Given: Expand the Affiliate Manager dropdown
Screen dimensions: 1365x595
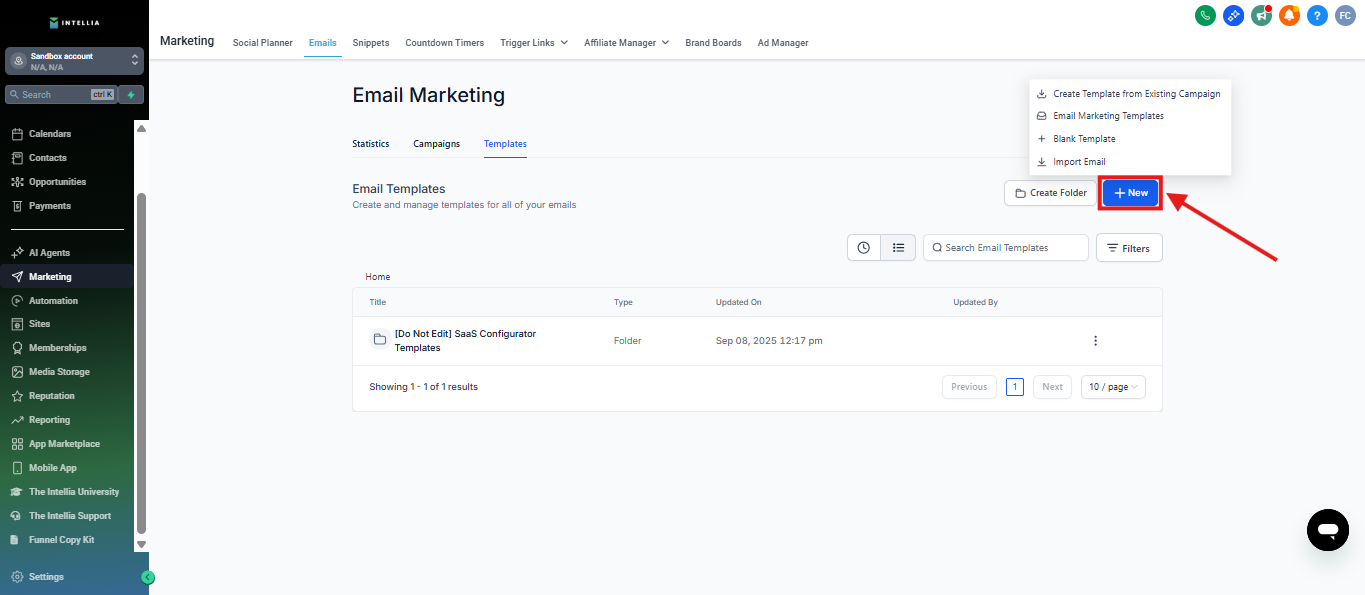Looking at the screenshot, I should coord(626,43).
